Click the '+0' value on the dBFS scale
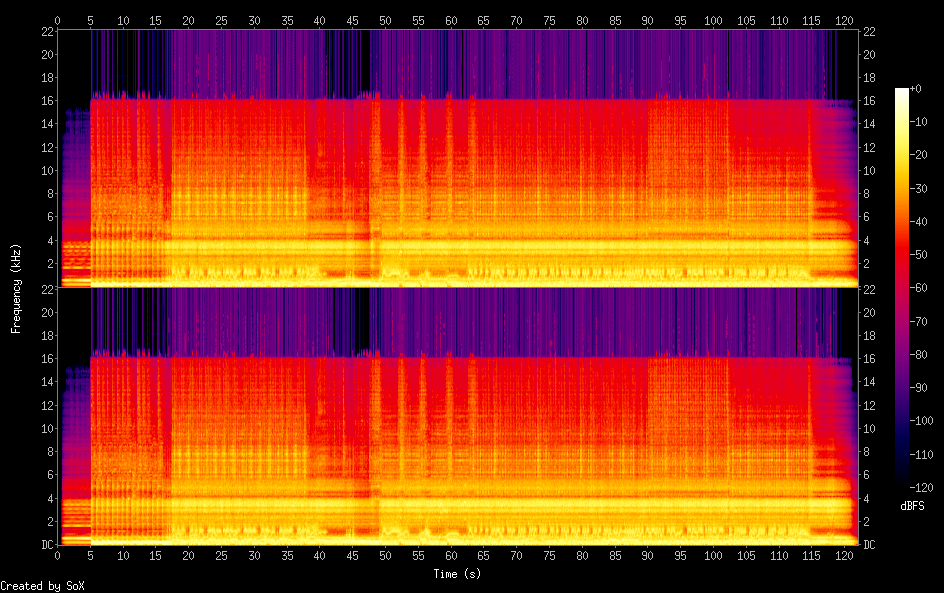 (915, 88)
